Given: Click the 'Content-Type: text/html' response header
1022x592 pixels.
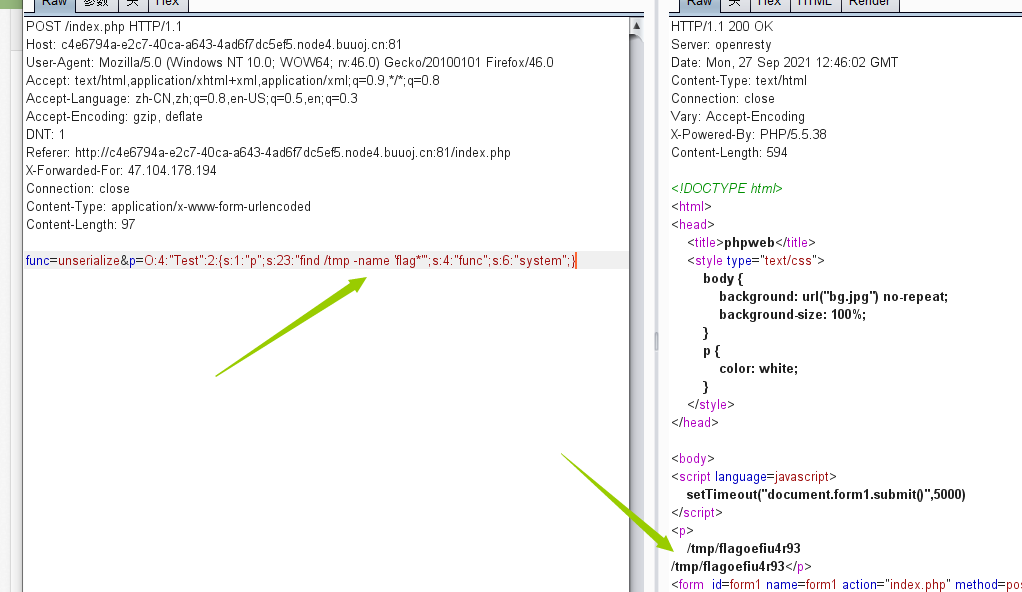Looking at the screenshot, I should pos(738,81).
